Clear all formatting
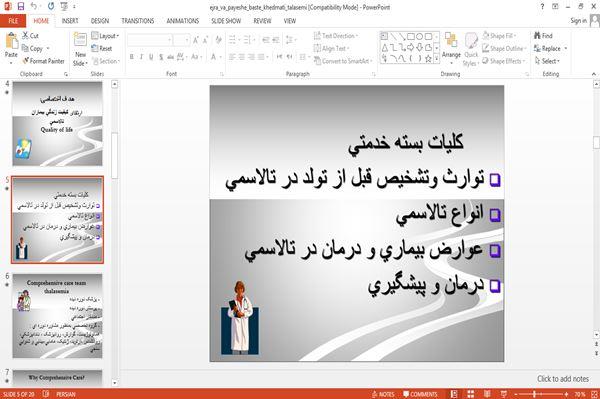The width and height of the screenshot is (600, 399). tap(218, 40)
